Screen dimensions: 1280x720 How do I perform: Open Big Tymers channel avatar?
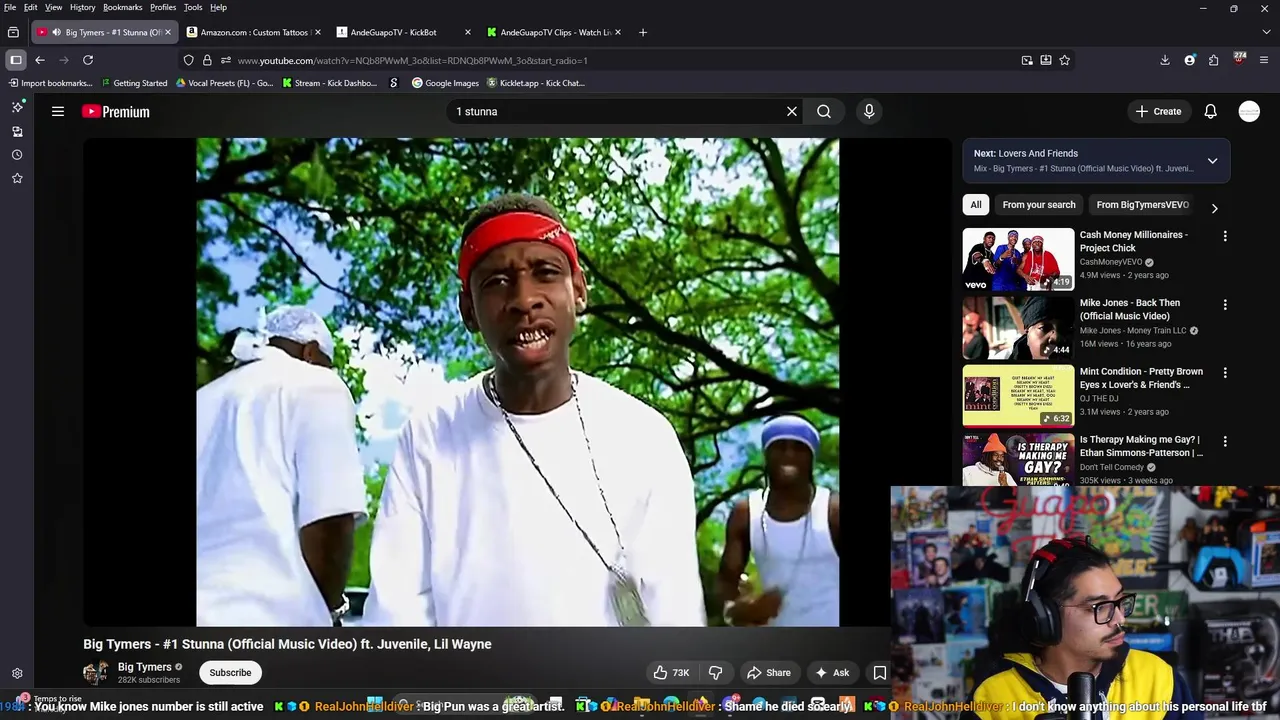[96, 673]
